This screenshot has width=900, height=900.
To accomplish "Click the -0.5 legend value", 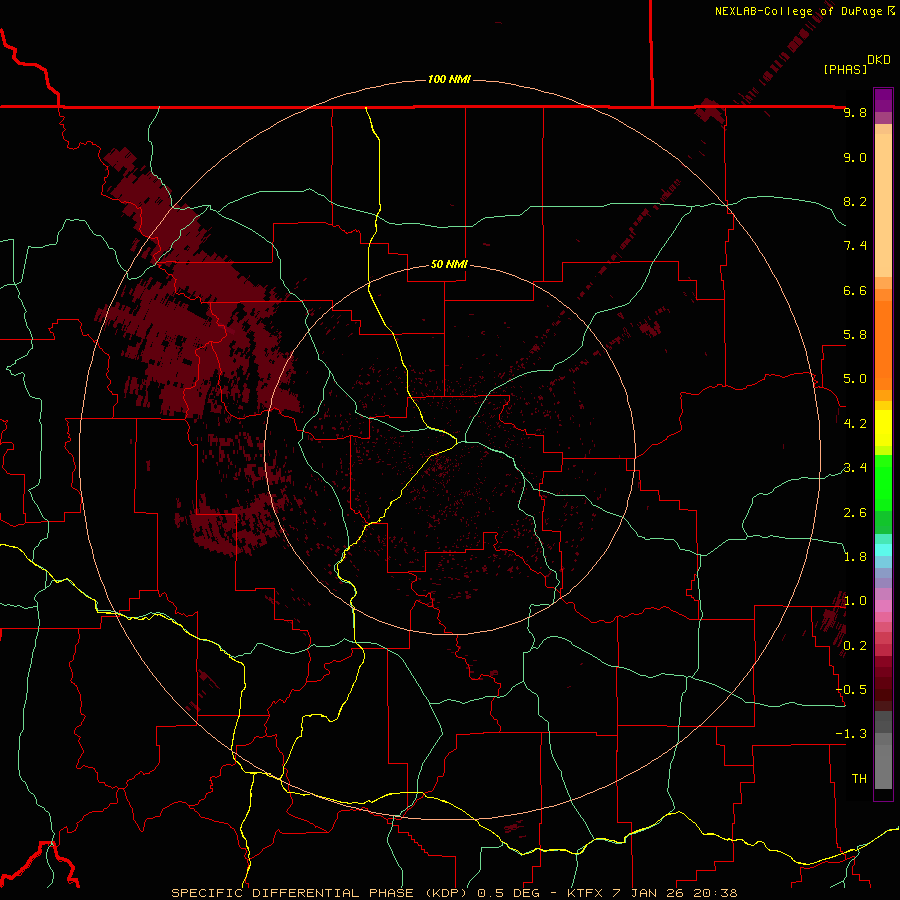I will point(851,690).
